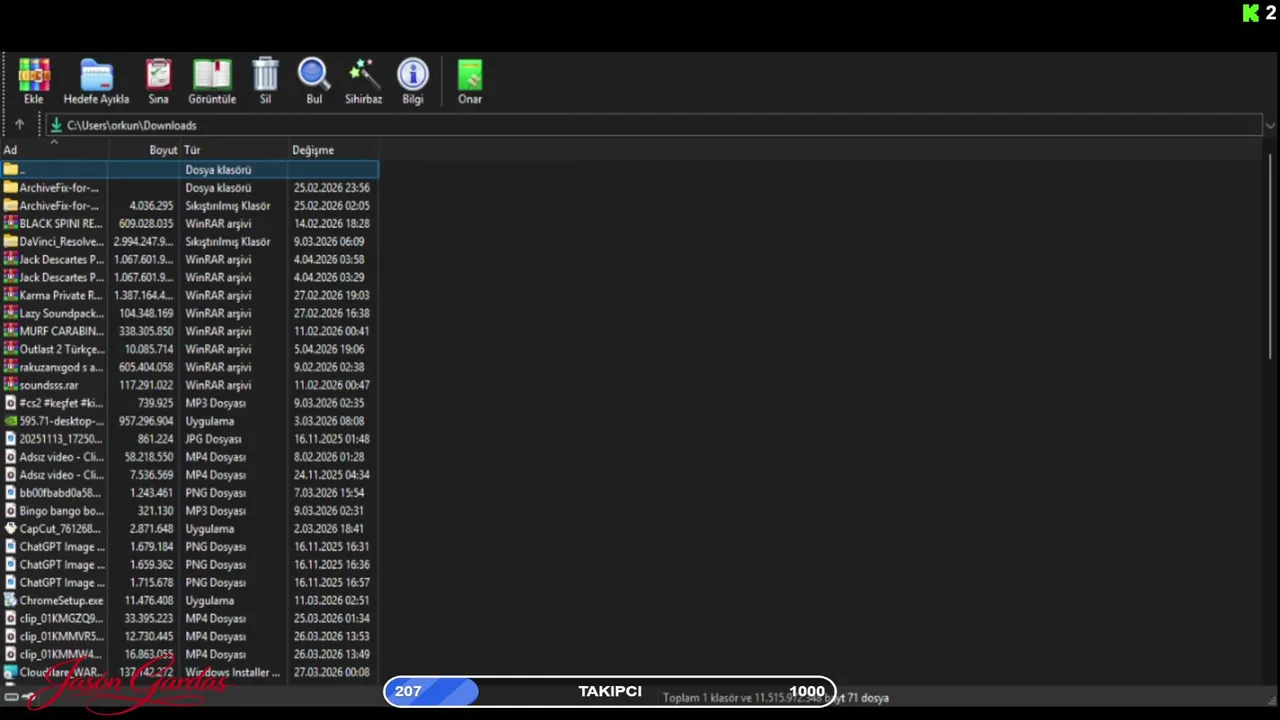The image size is (1280, 720).
Task: Click the CapCut_761268... application icon
Action: click(x=11, y=529)
